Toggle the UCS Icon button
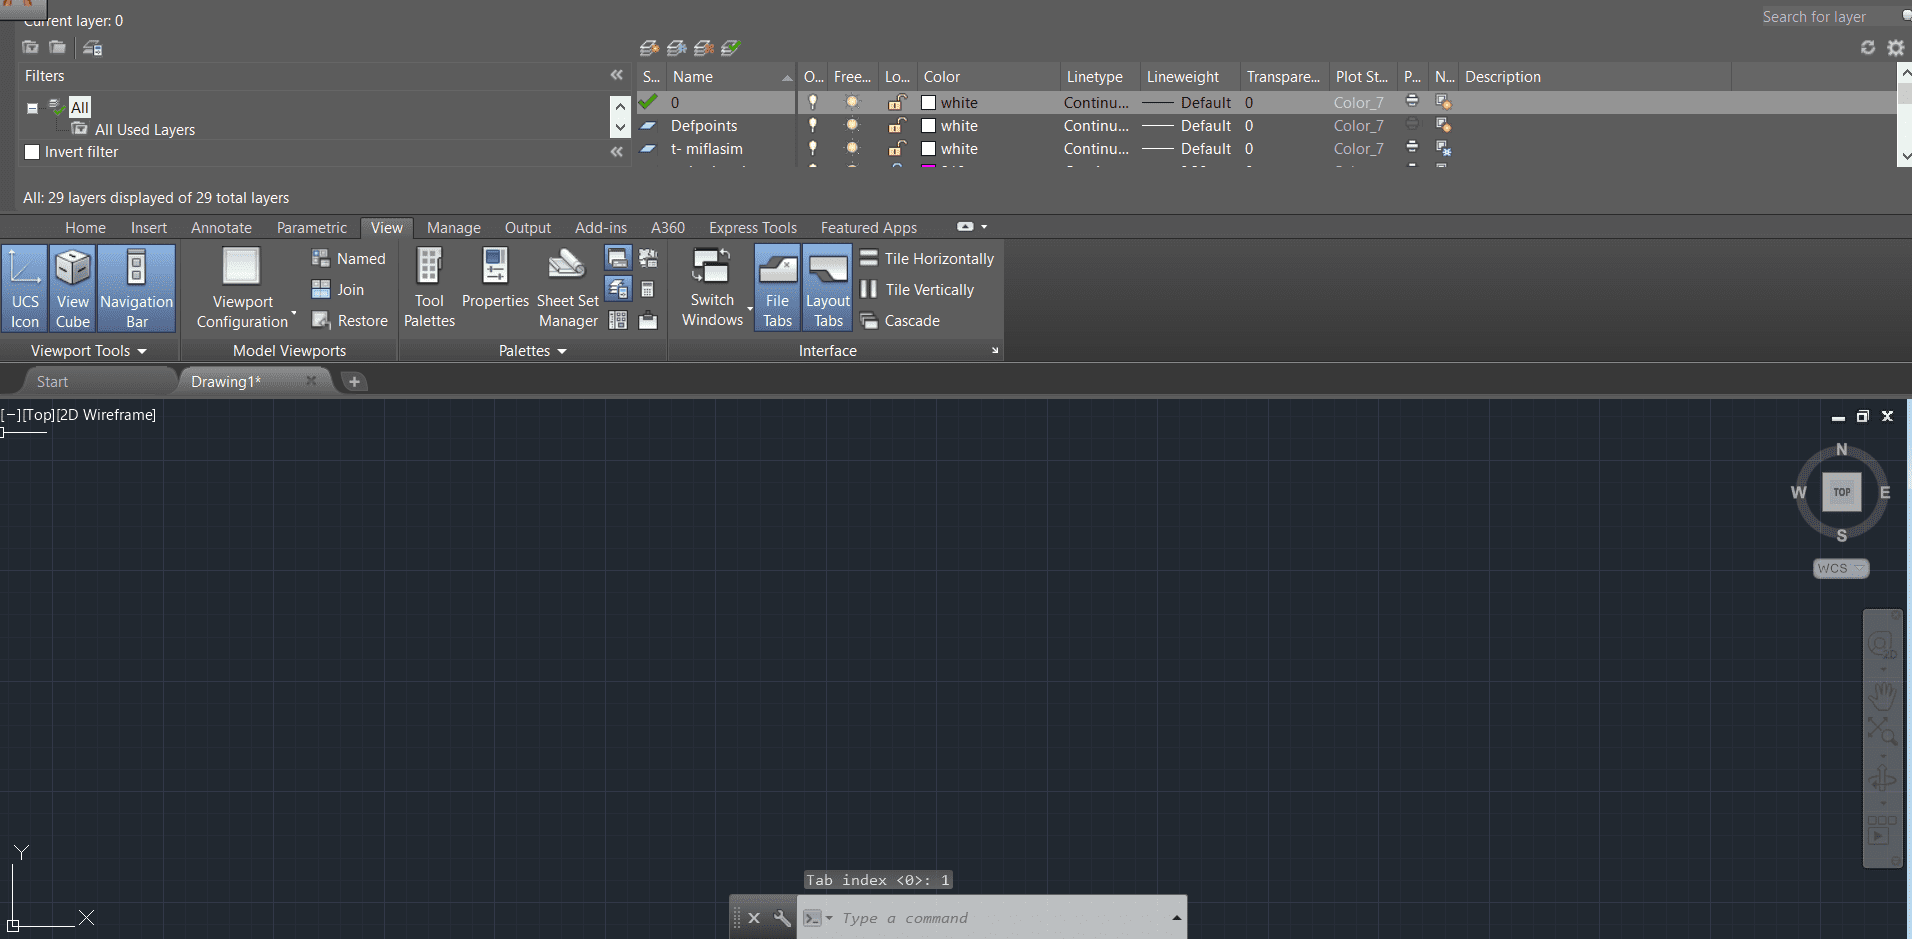1912x939 pixels. point(25,288)
